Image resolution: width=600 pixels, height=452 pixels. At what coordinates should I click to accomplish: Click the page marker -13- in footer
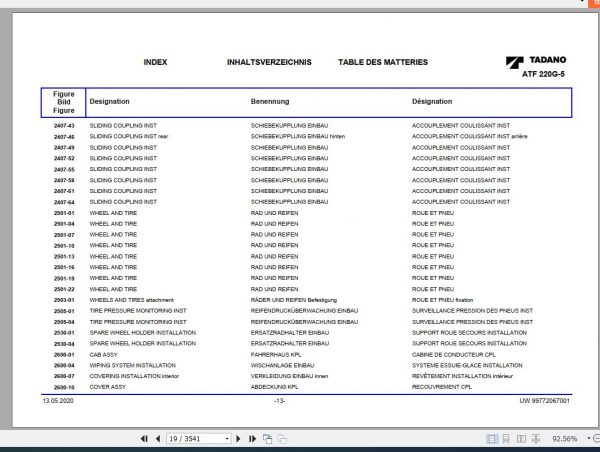click(279, 401)
